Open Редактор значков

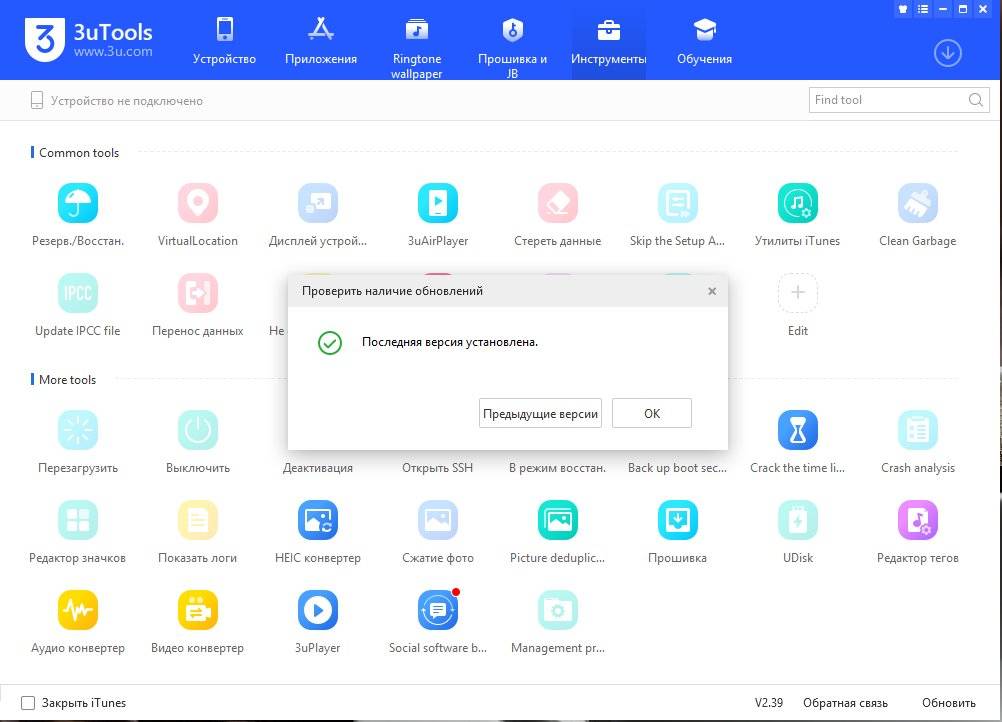click(x=78, y=520)
